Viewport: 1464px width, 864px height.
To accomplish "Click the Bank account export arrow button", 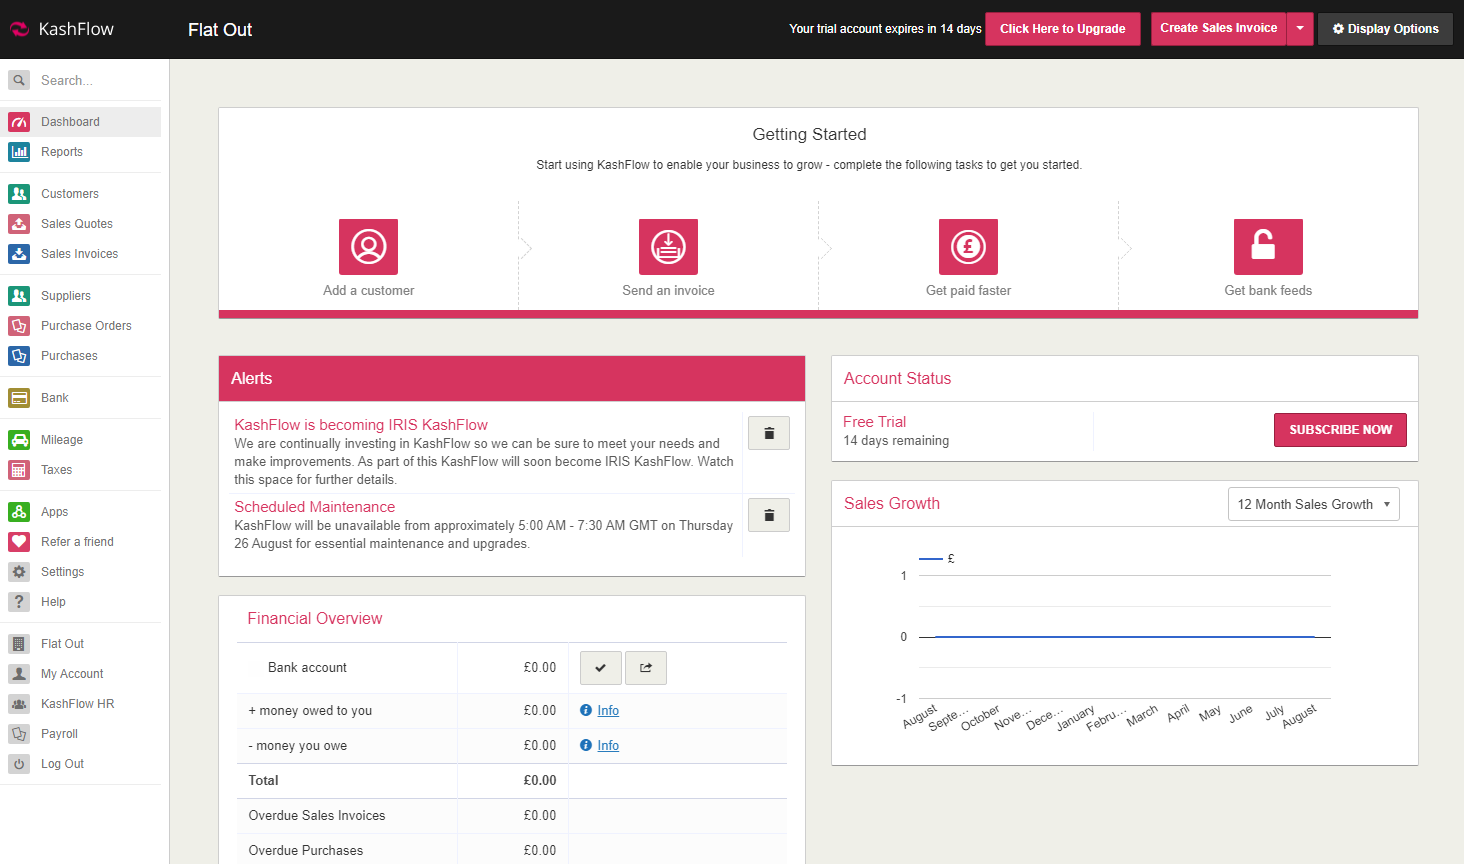I will pyautogui.click(x=646, y=668).
